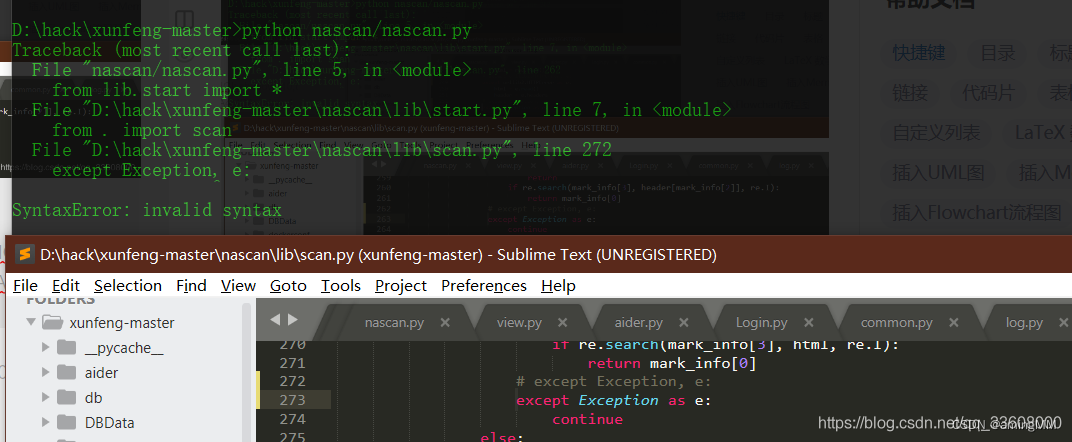The image size is (1072, 442).
Task: Go to next tab with right arrow
Action: (293, 319)
